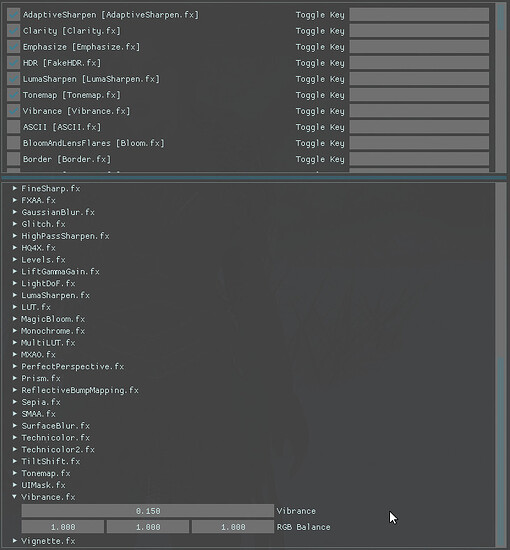Disable the Tonemap effect checkbox
This screenshot has height=550, width=510.
tap(13, 95)
